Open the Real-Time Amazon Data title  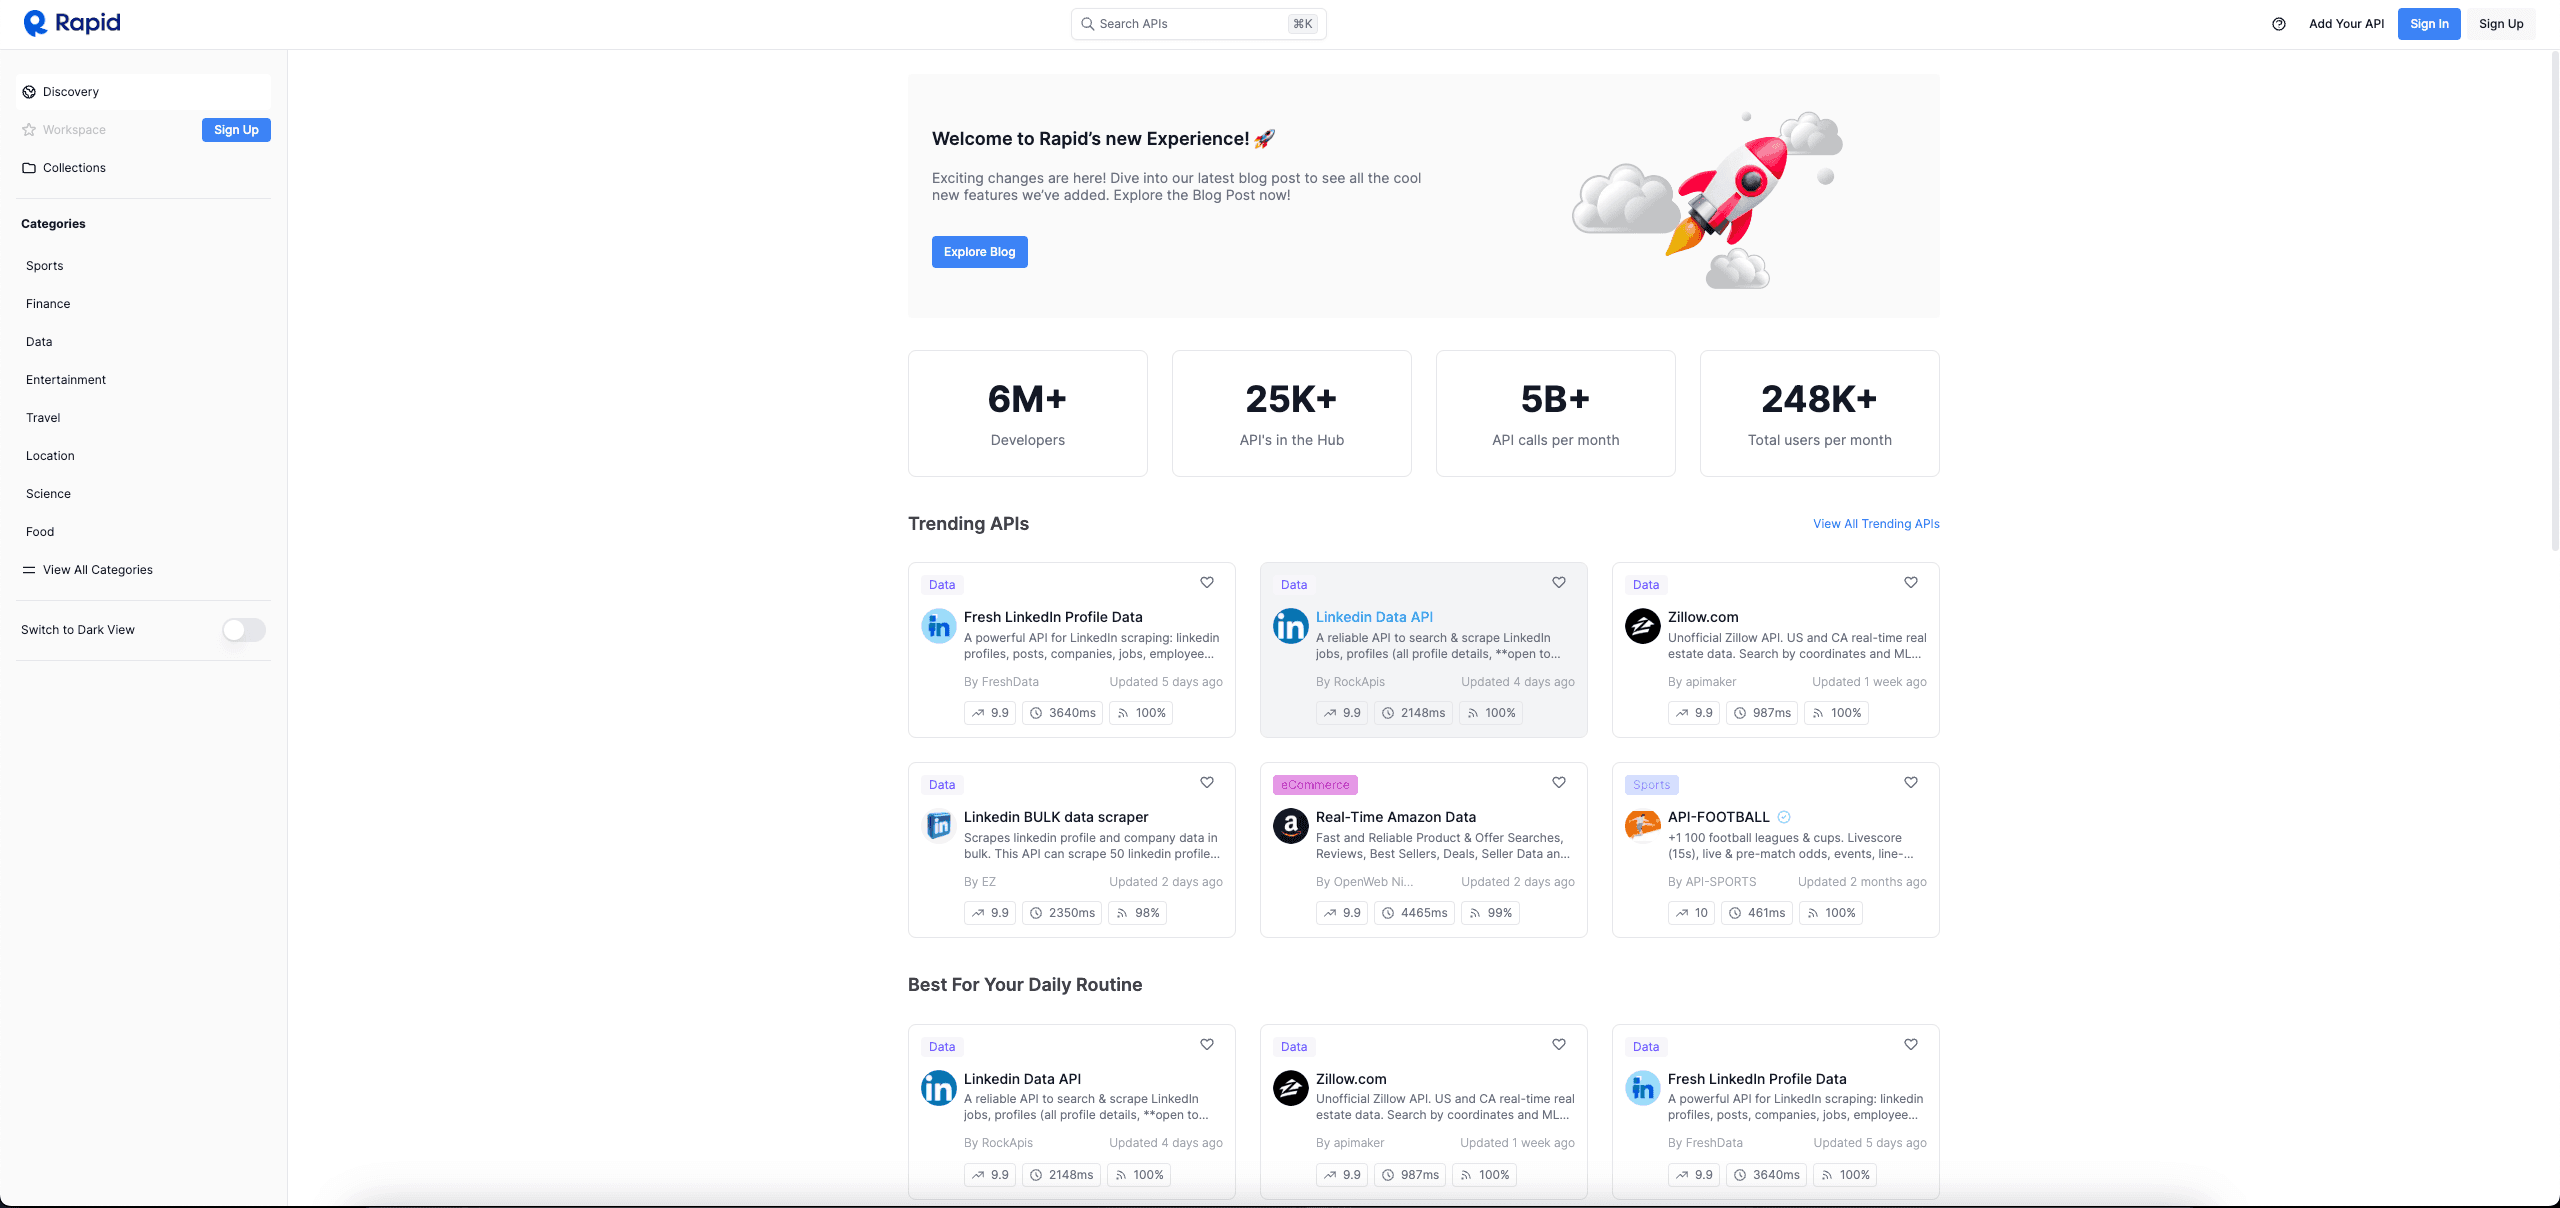[1396, 817]
